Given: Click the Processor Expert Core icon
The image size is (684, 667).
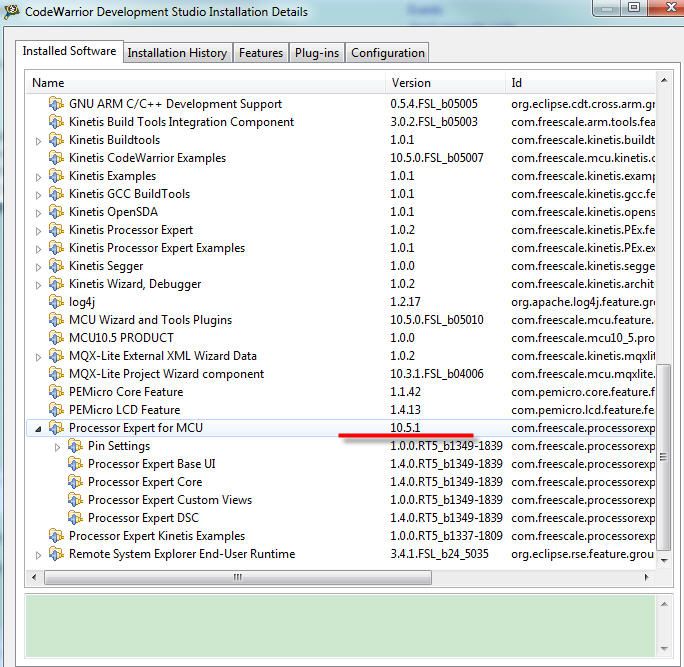Looking at the screenshot, I should pyautogui.click(x=75, y=482).
